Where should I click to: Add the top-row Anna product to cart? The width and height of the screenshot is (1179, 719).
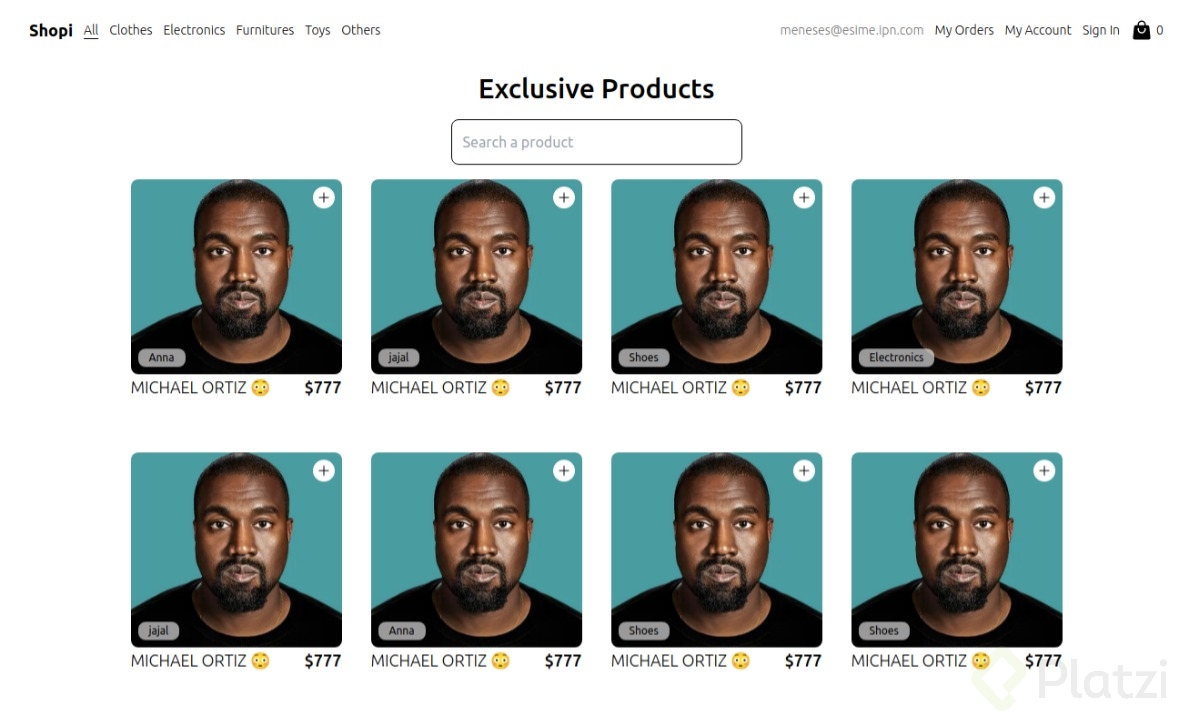[x=323, y=198]
